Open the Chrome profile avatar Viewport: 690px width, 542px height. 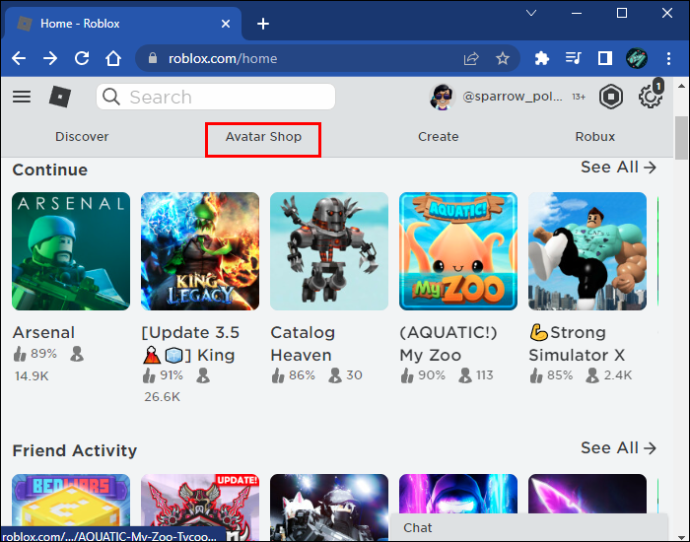tap(636, 58)
